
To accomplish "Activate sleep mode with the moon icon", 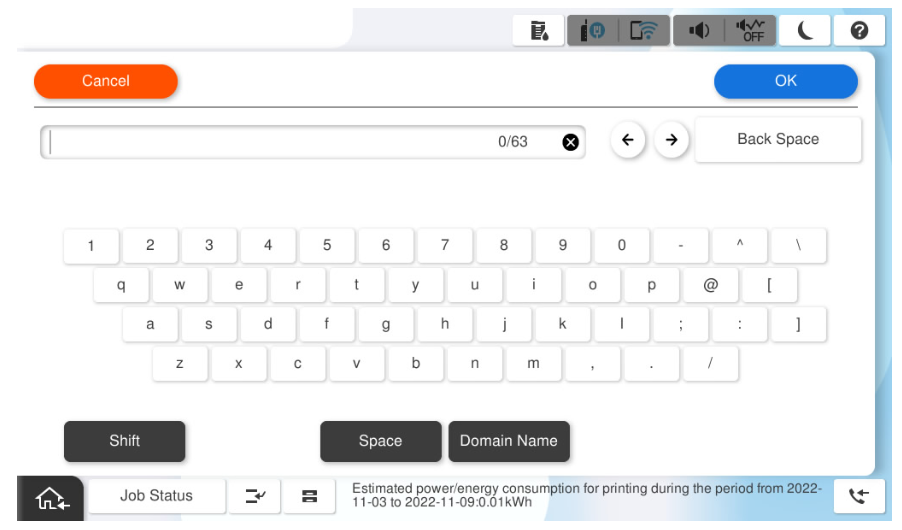I will pyautogui.click(x=805, y=31).
